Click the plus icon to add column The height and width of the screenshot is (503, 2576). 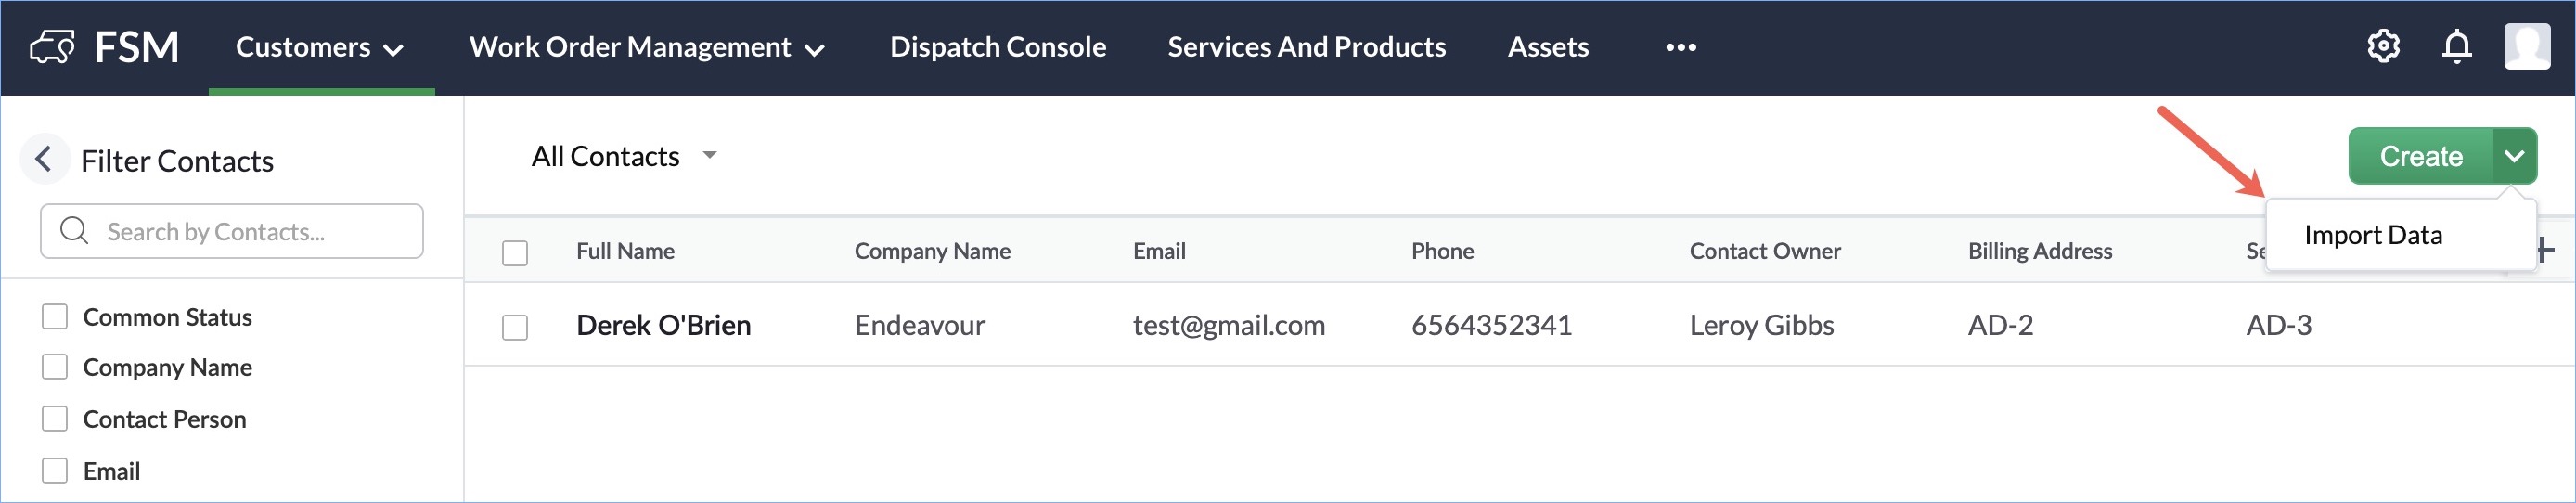(2545, 250)
